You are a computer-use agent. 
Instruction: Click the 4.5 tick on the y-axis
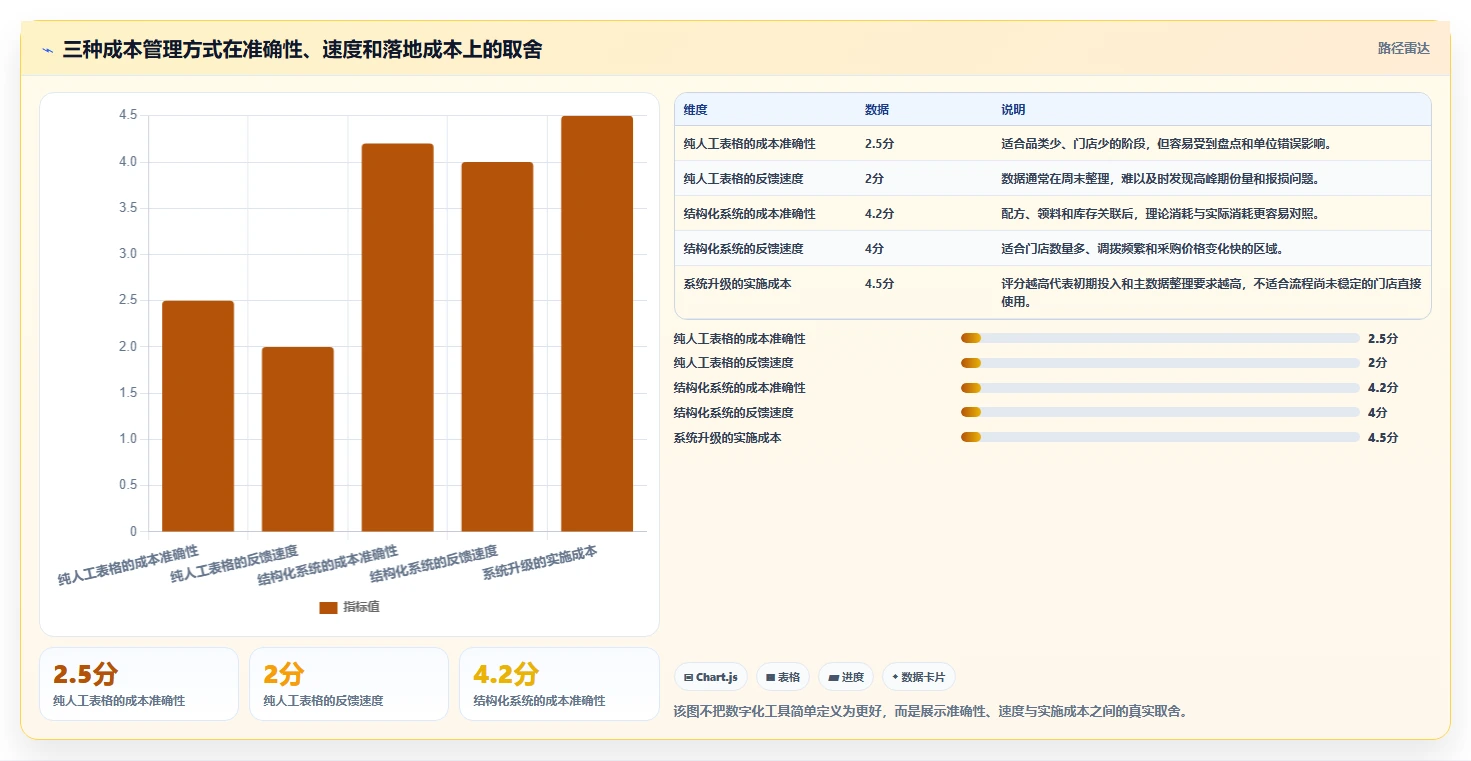point(128,115)
